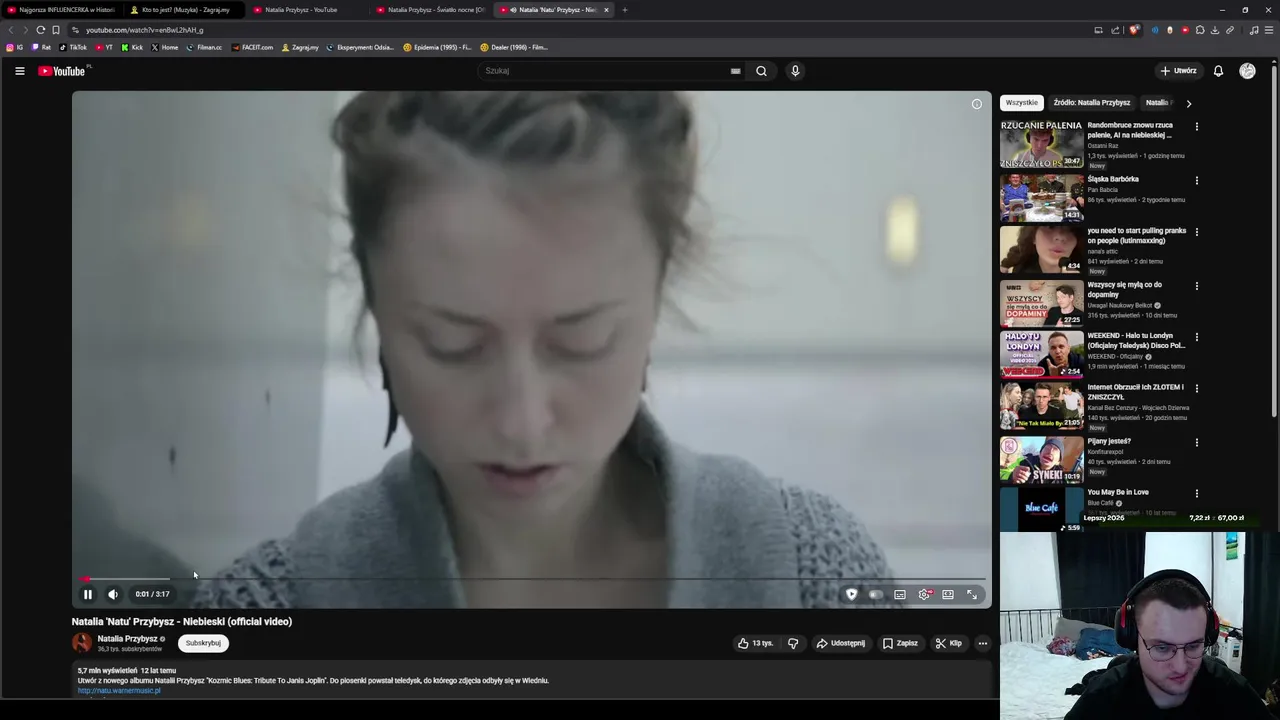Close the current Natalia 'Natu' Przybysz tab

click(606, 10)
